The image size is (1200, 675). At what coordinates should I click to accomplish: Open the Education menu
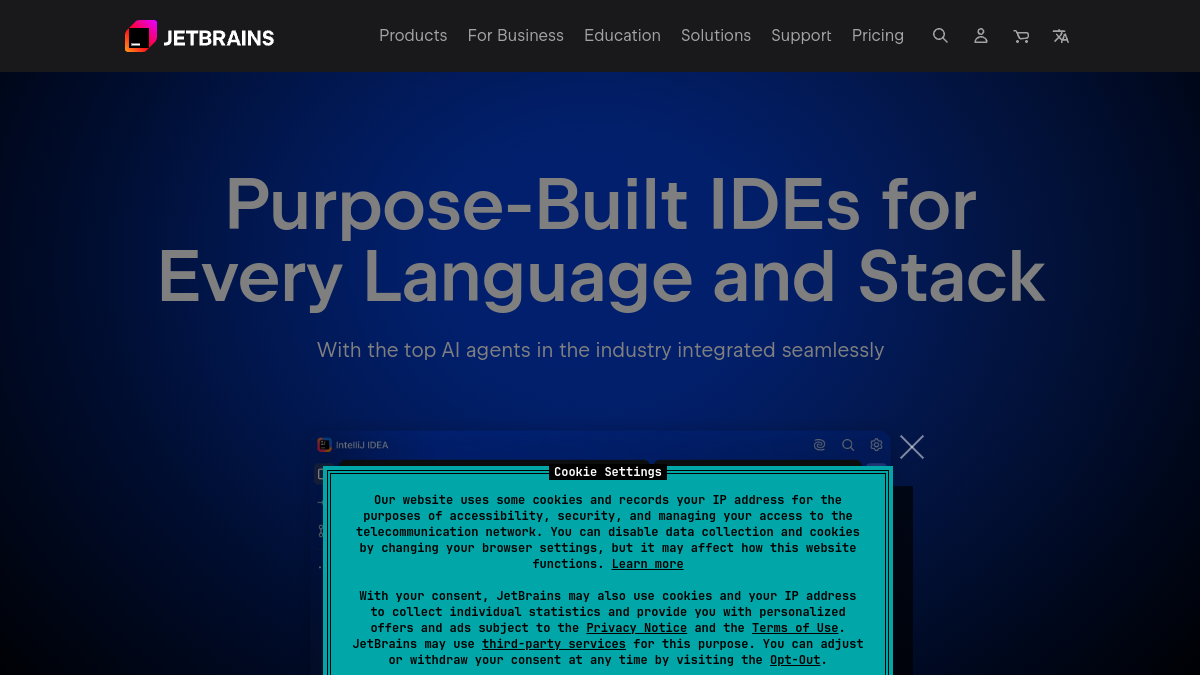(x=622, y=36)
